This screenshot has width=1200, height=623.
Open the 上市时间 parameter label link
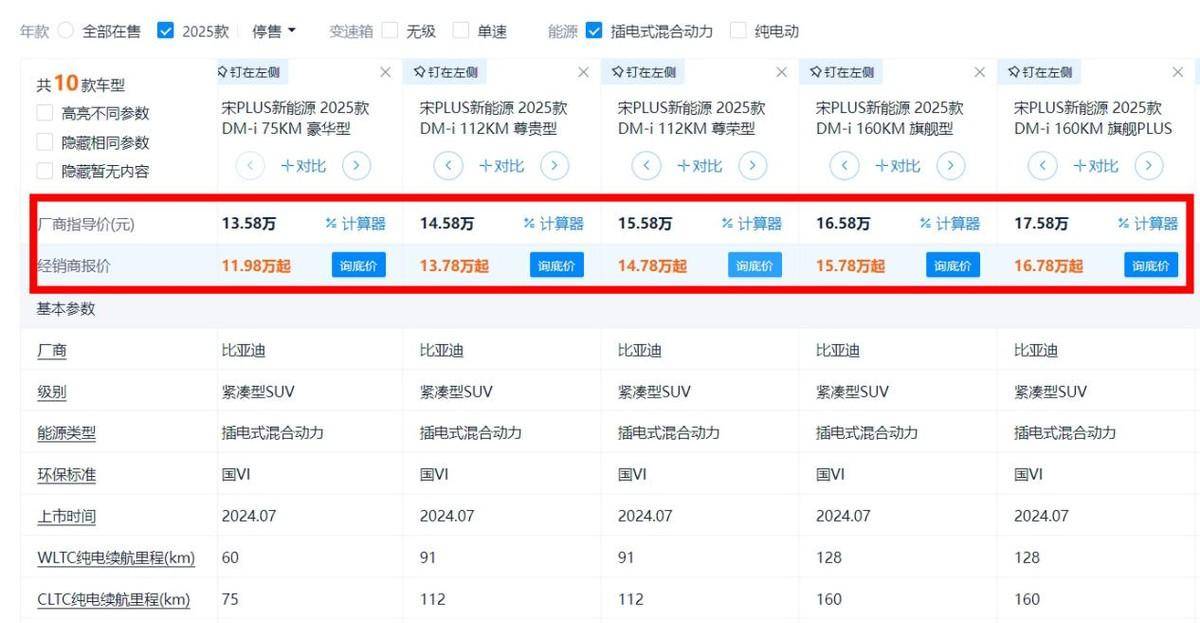(x=67, y=516)
